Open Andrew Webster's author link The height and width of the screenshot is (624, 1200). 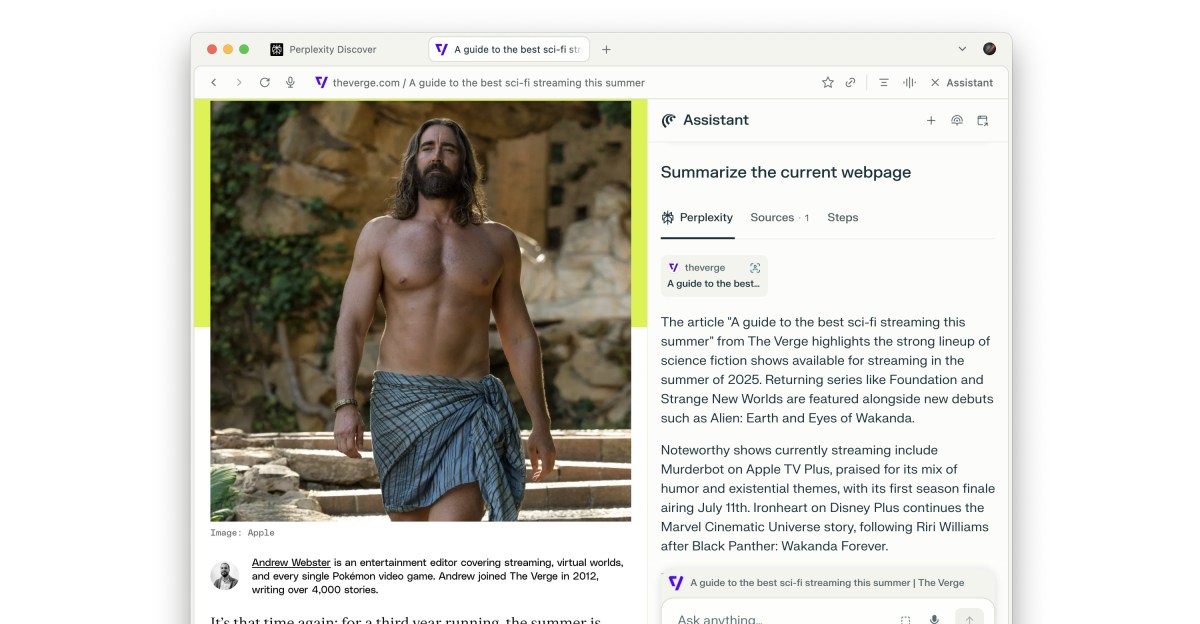coord(291,562)
